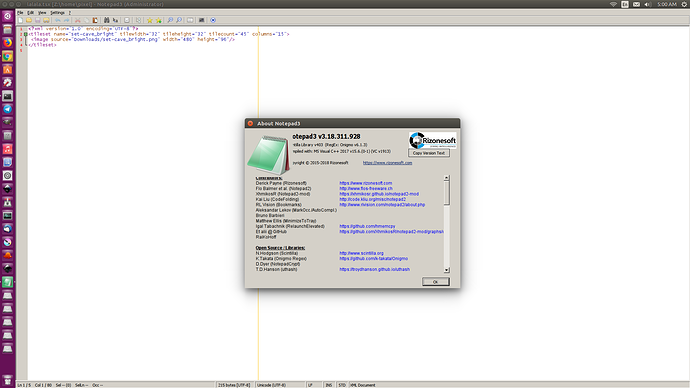Screen dimensions: 690x388
Task: Click the blue round icon ending the toolbar
Action: point(213,20)
